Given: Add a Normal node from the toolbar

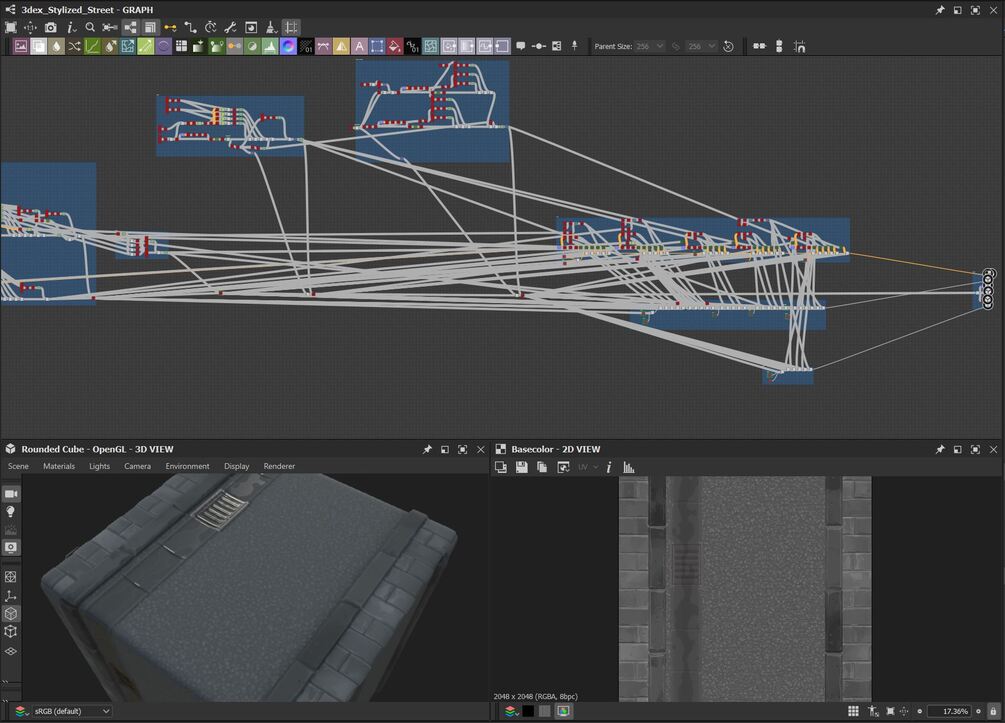Looking at the screenshot, I should (288, 46).
